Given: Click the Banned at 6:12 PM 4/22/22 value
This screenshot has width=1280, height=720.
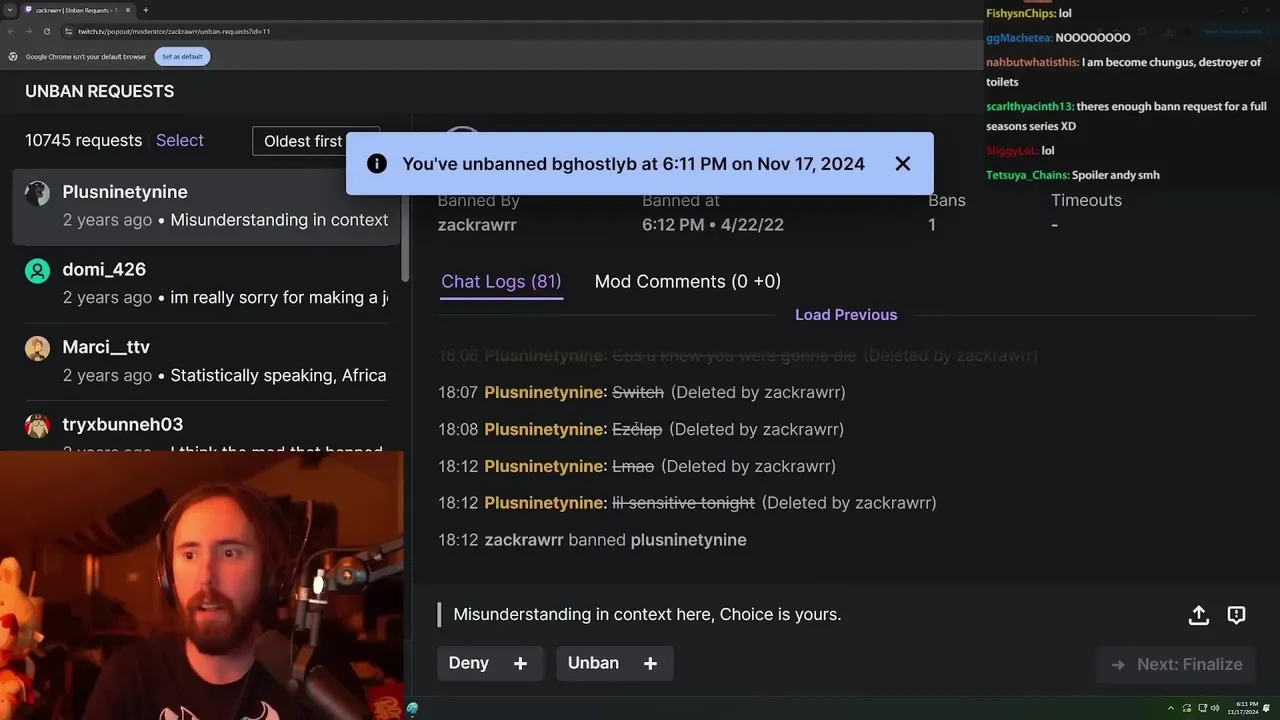Looking at the screenshot, I should (x=713, y=225).
